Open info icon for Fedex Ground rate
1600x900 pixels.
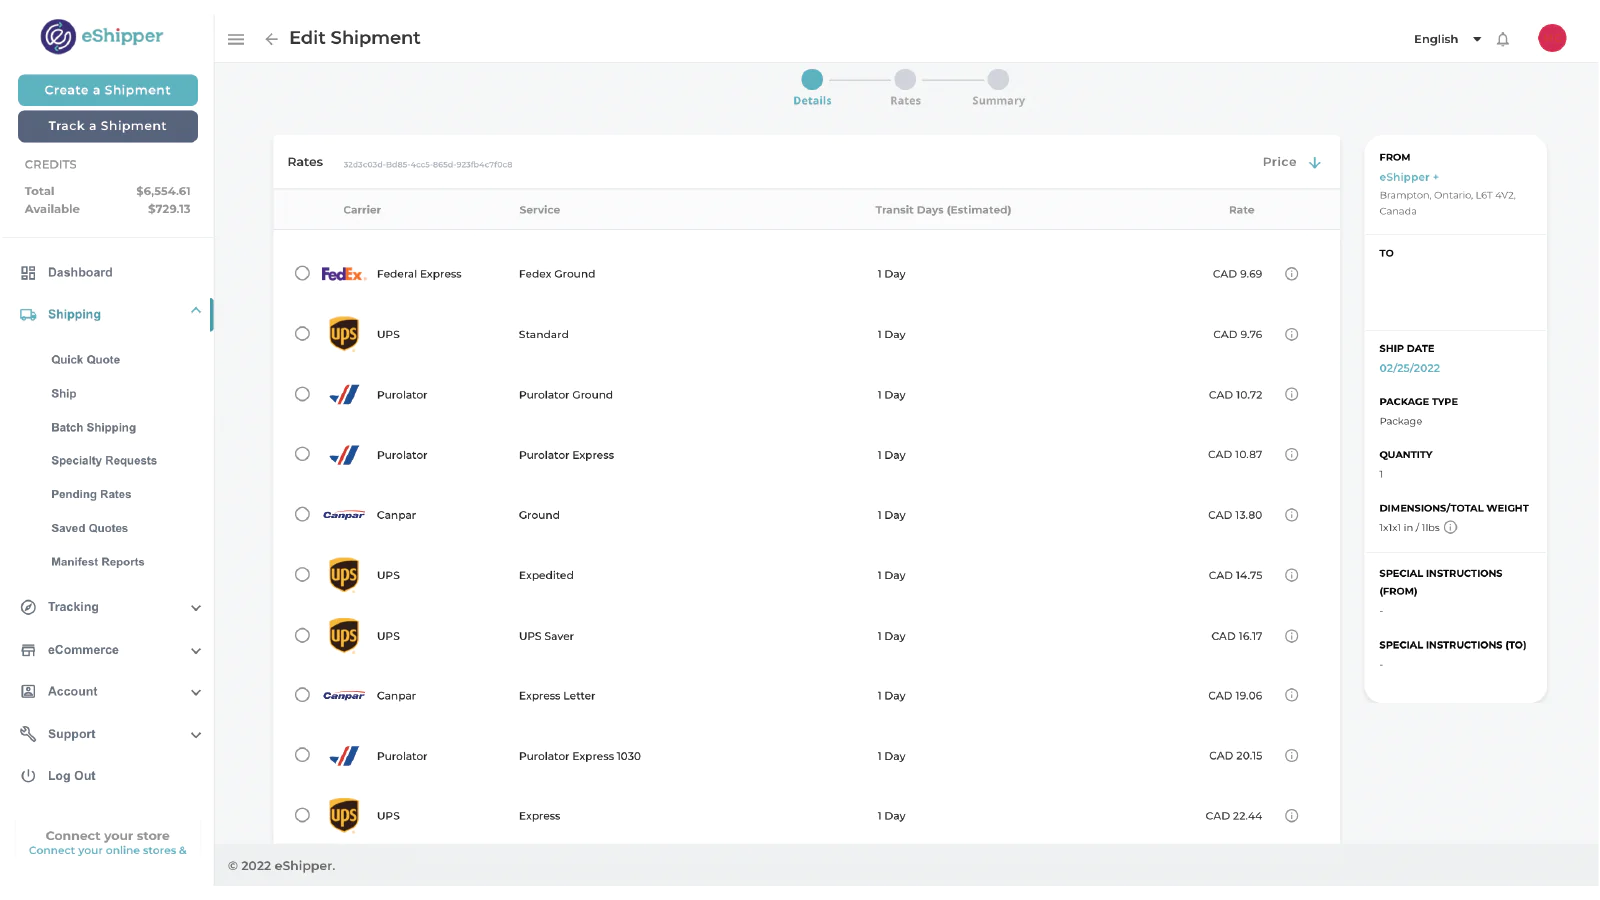tap(1291, 274)
